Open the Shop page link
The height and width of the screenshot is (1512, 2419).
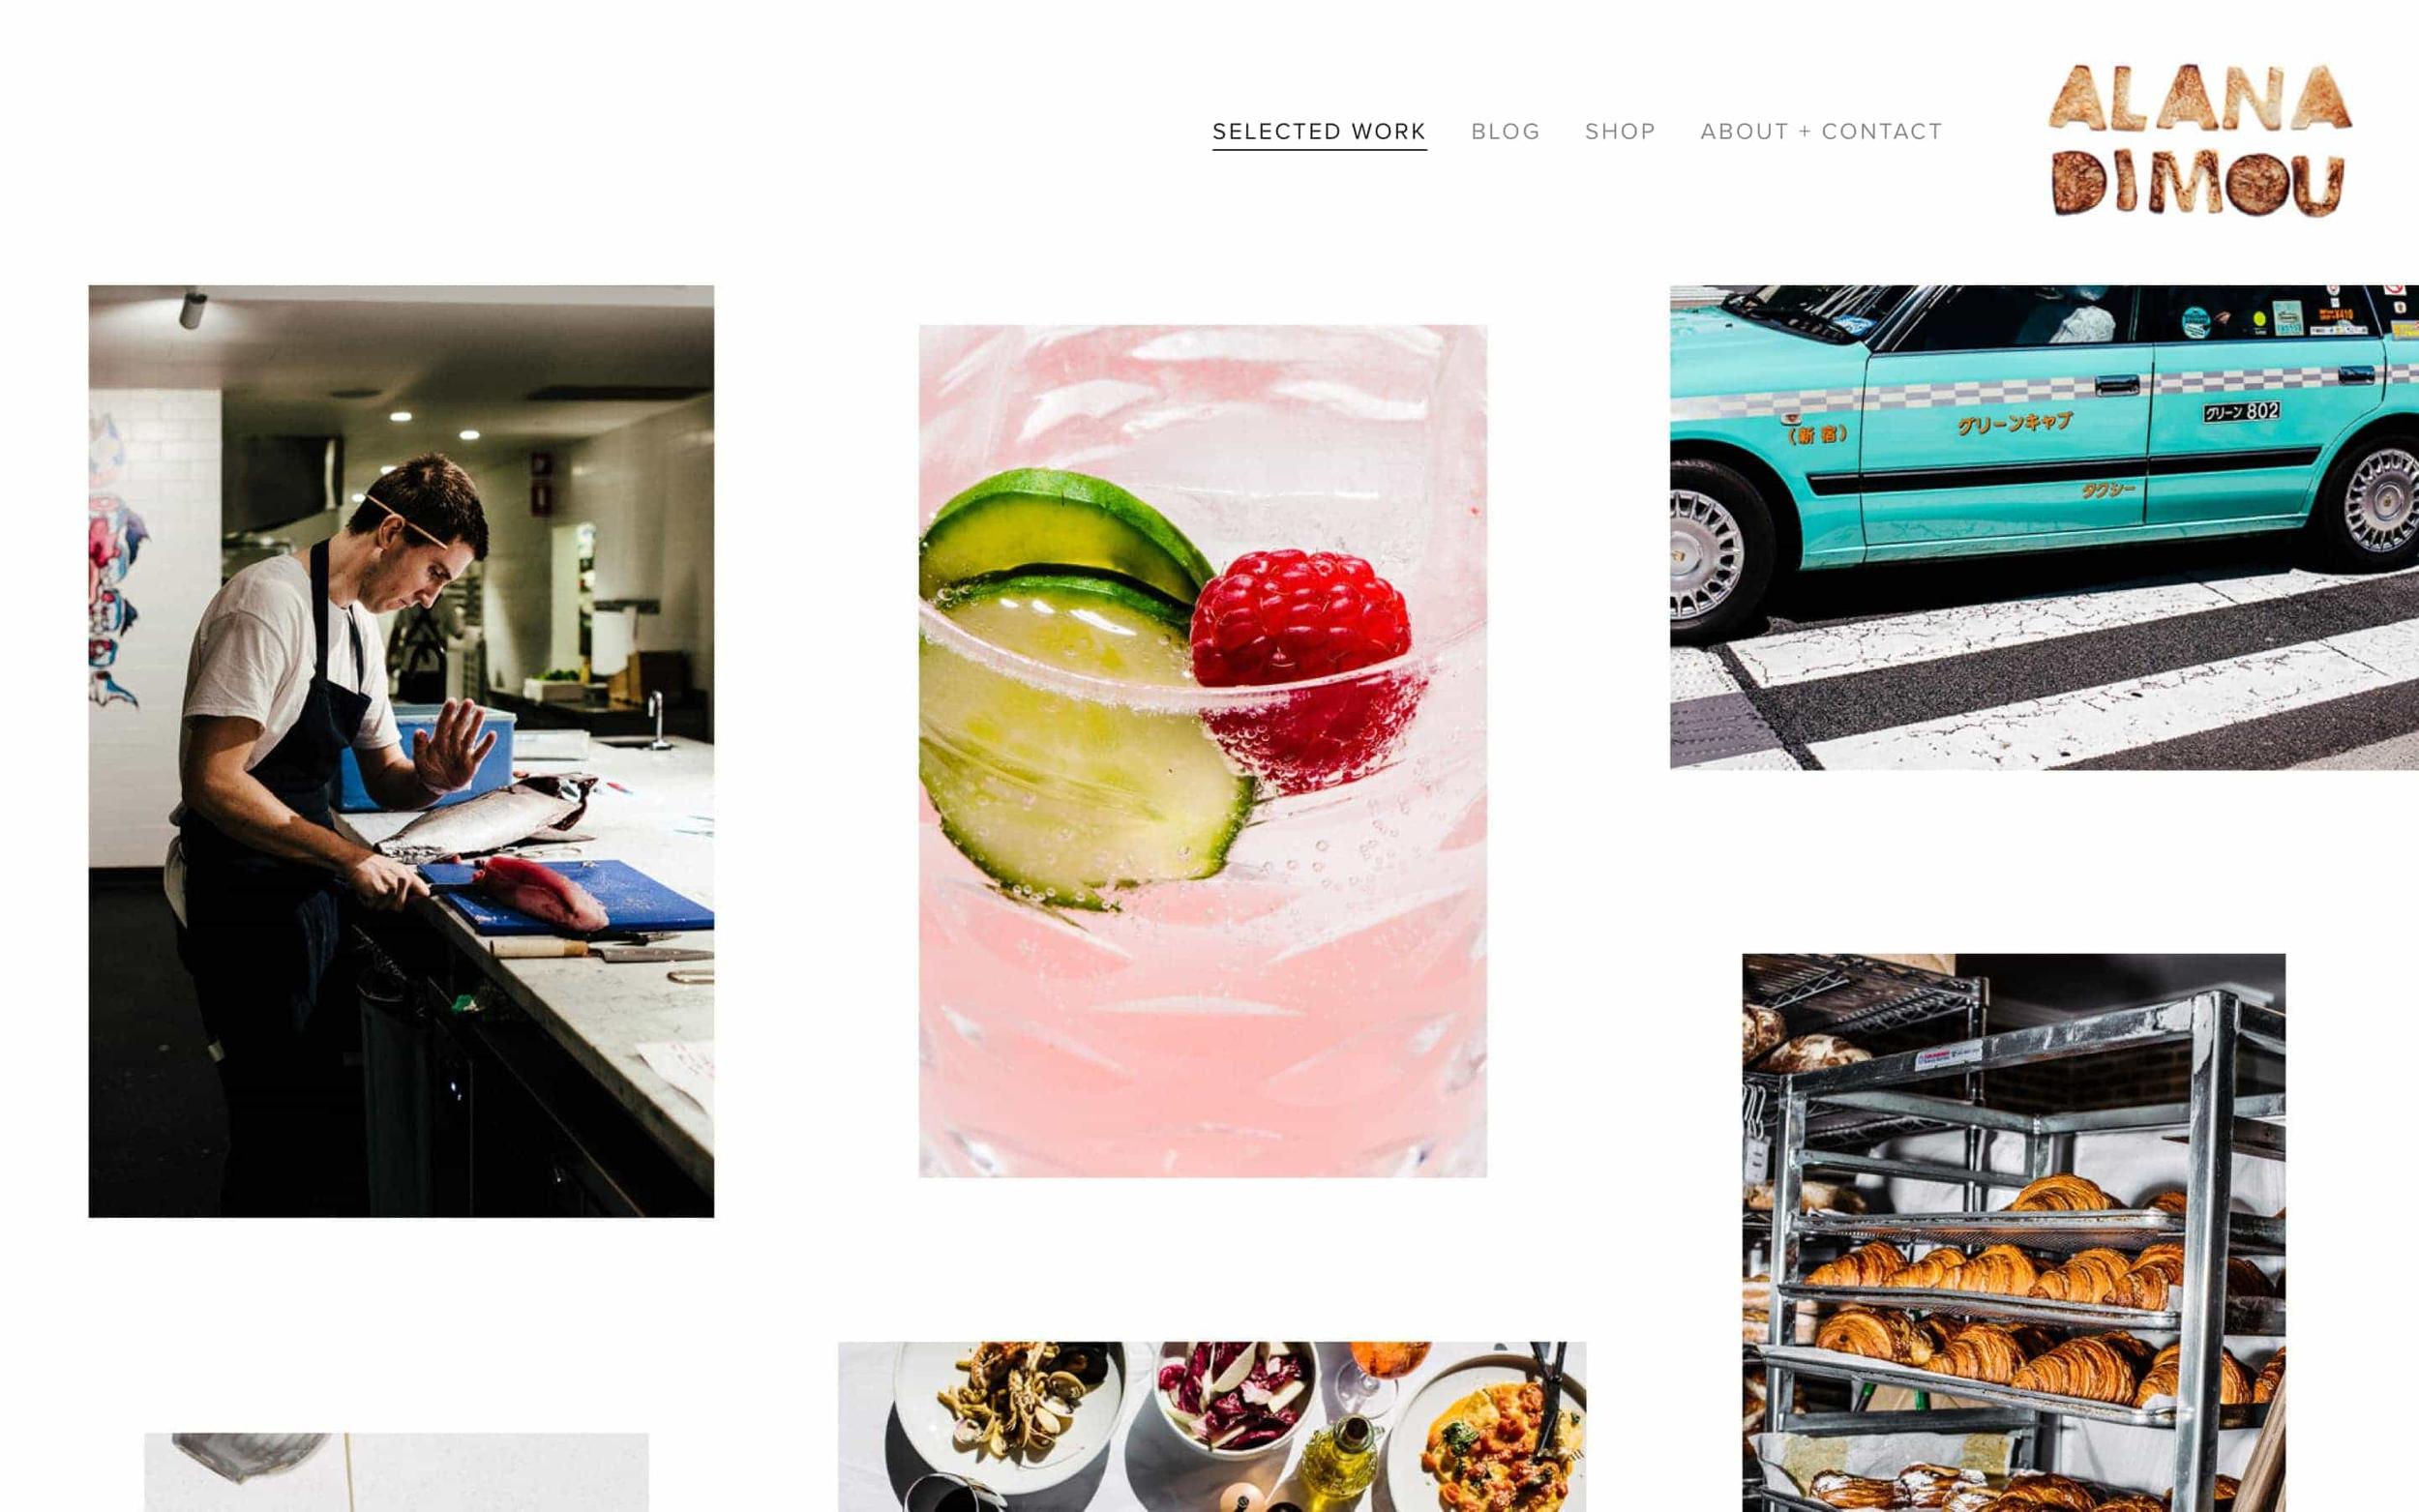(1620, 131)
